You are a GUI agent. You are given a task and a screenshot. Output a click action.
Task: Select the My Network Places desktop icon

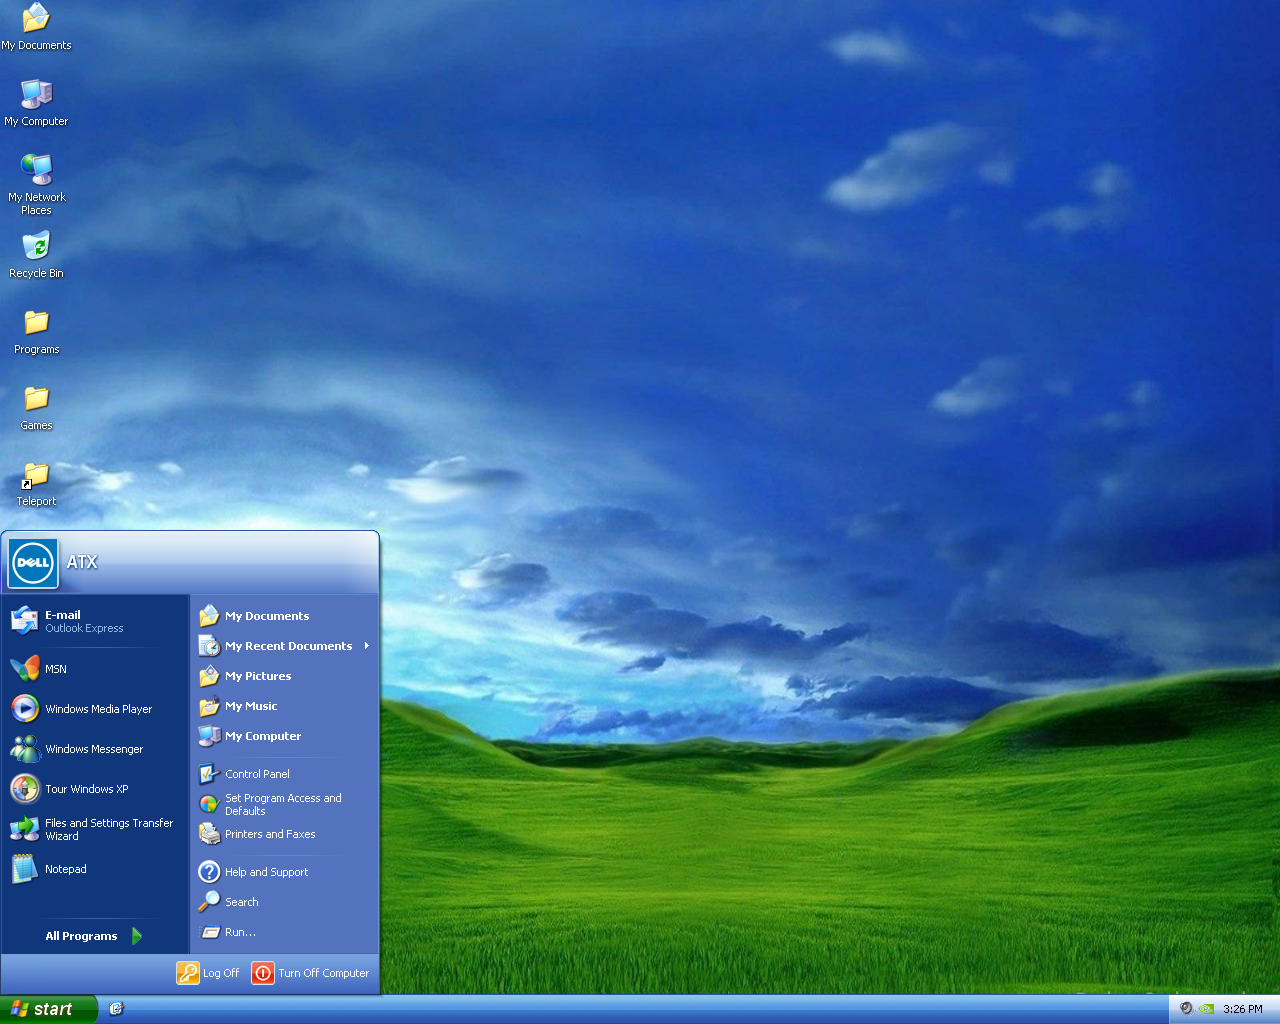36,184
